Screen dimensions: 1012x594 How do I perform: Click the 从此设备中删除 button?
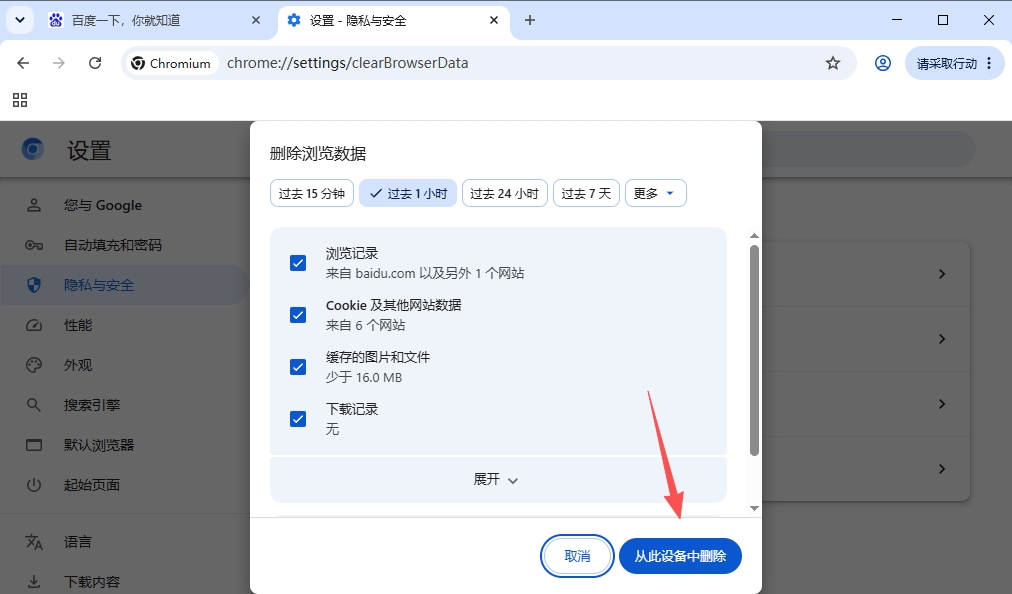click(x=680, y=556)
